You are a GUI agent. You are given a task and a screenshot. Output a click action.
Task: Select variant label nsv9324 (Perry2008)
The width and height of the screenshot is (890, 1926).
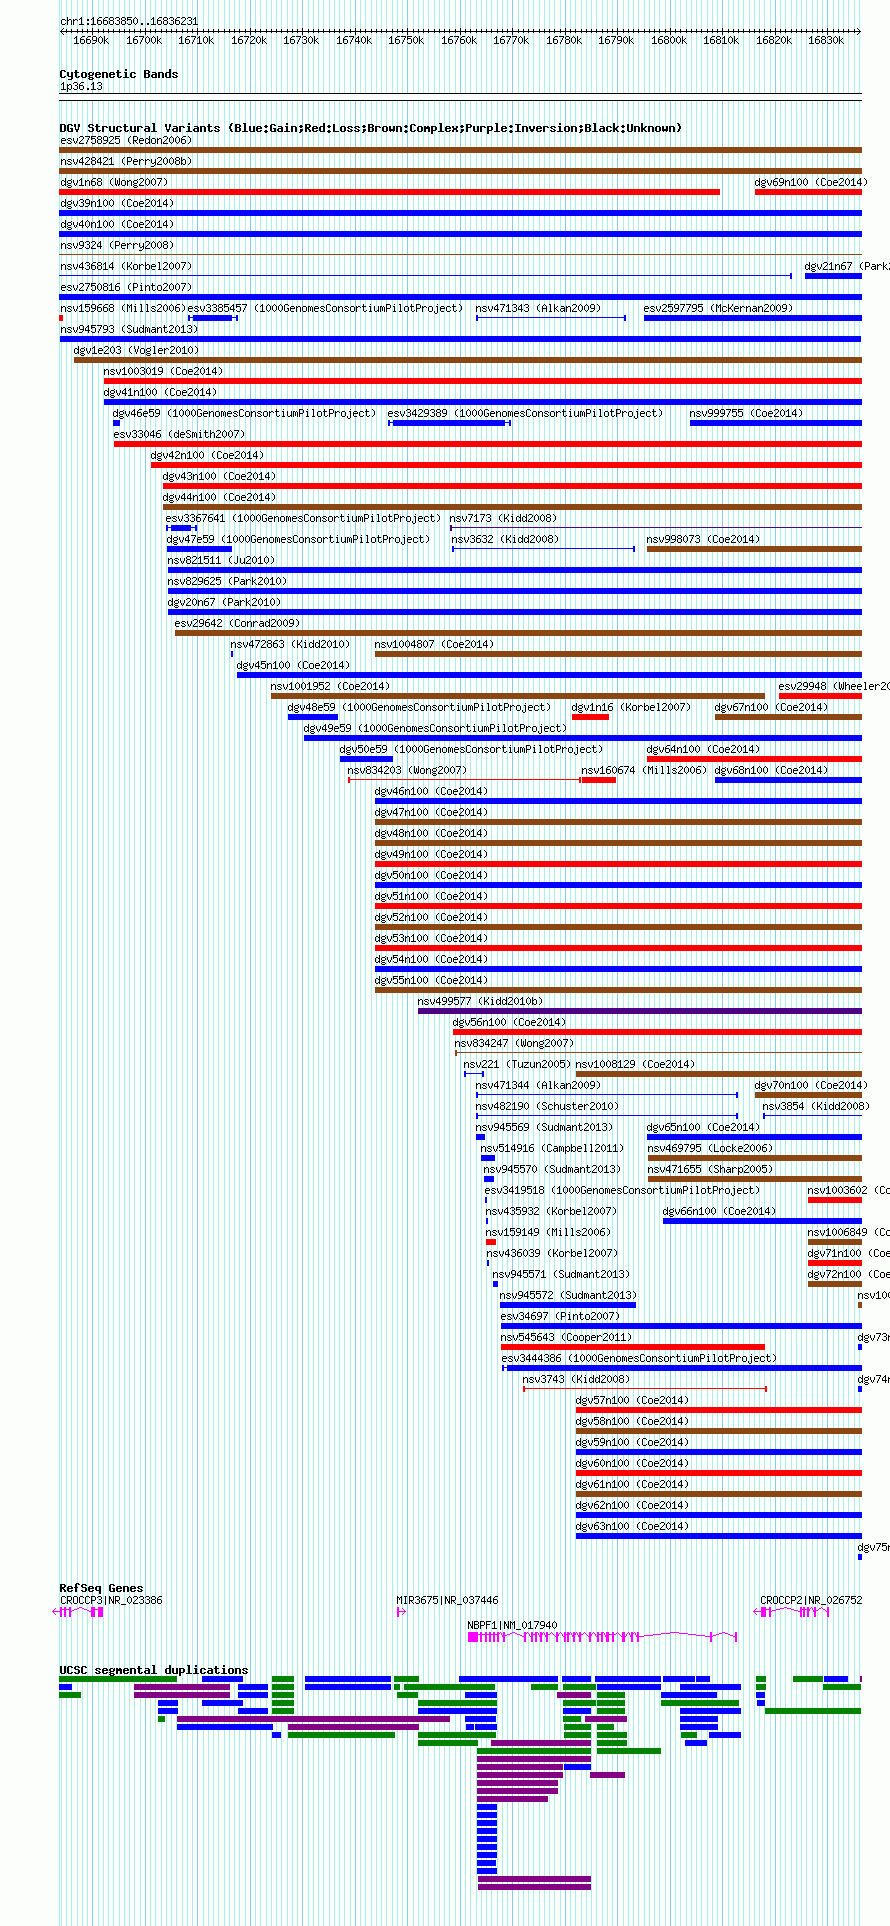[x=117, y=245]
